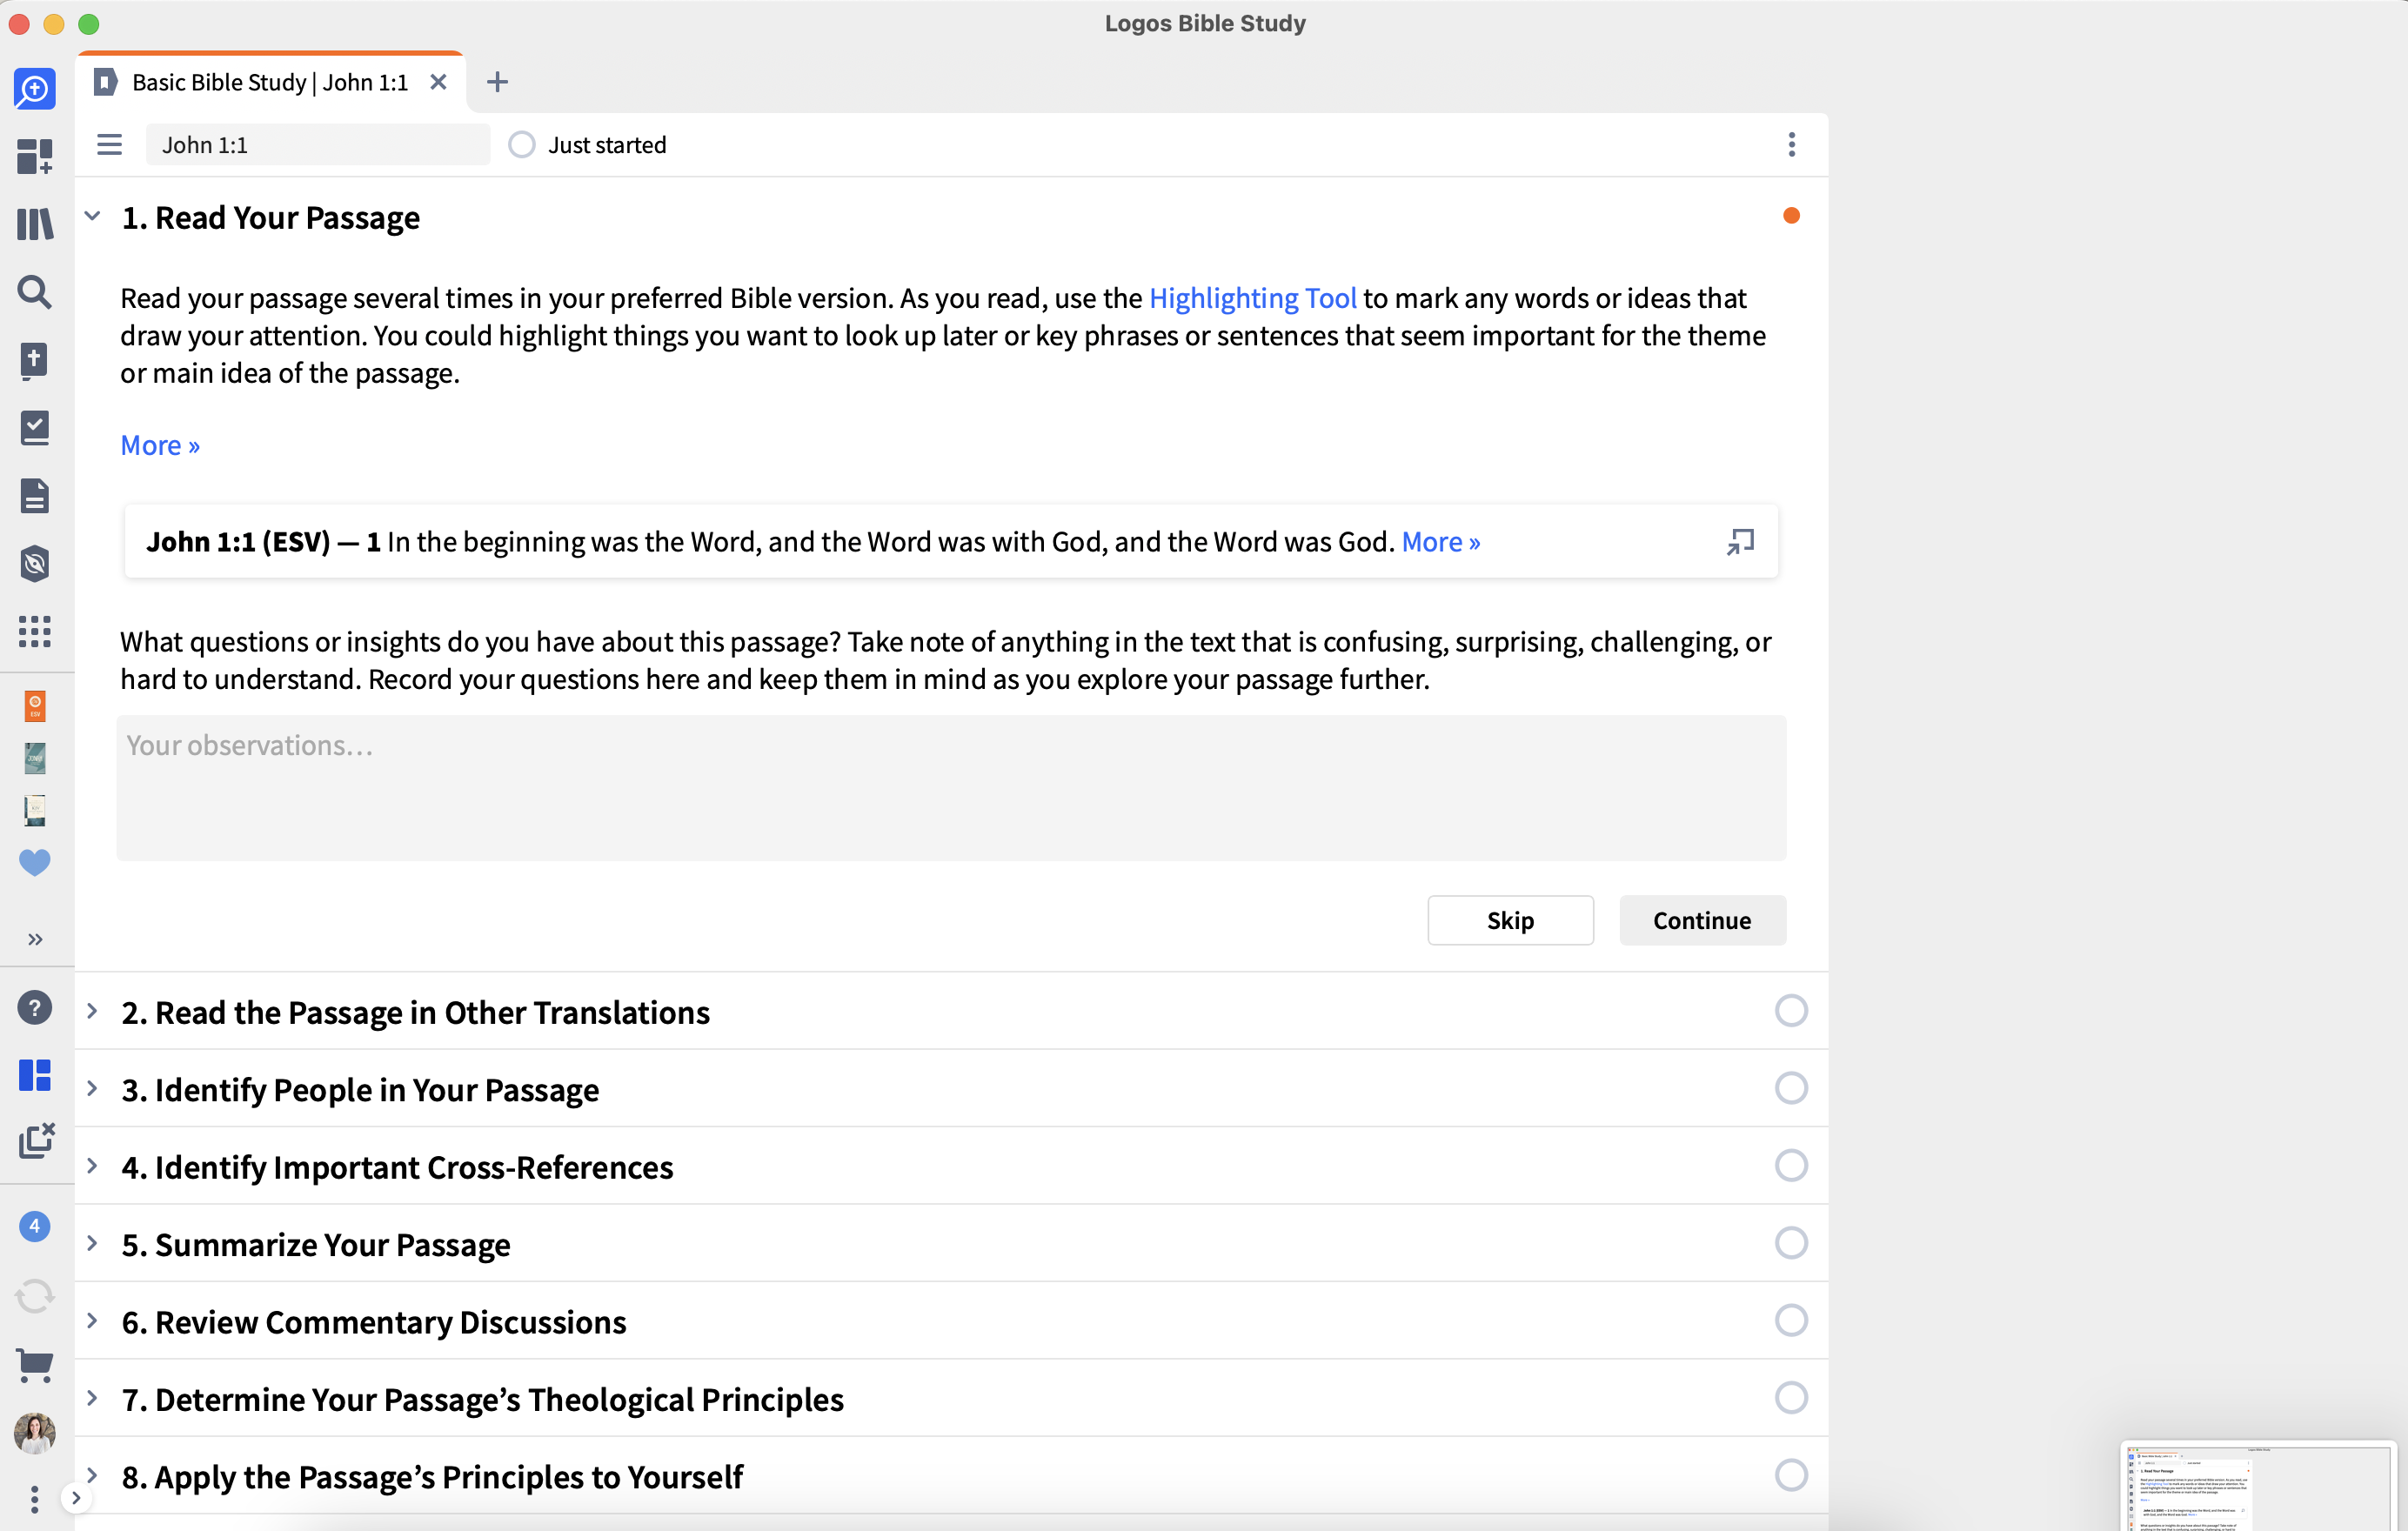Expand Determine Your Passage's Theological Principles
The width and height of the screenshot is (2408, 1531).
pyautogui.click(x=92, y=1398)
